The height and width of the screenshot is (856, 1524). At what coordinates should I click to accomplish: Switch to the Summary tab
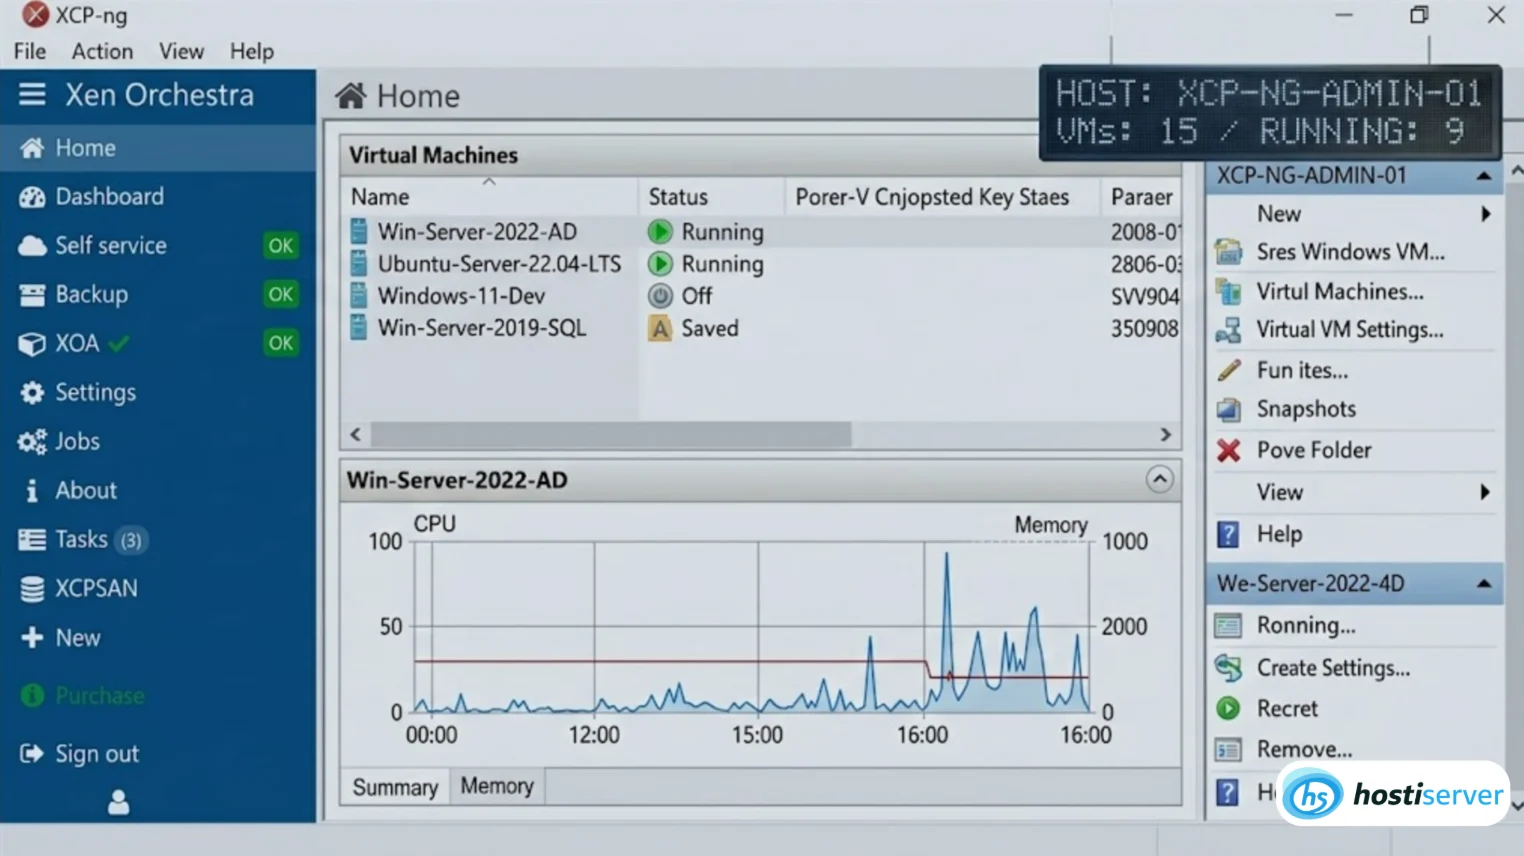(x=395, y=788)
